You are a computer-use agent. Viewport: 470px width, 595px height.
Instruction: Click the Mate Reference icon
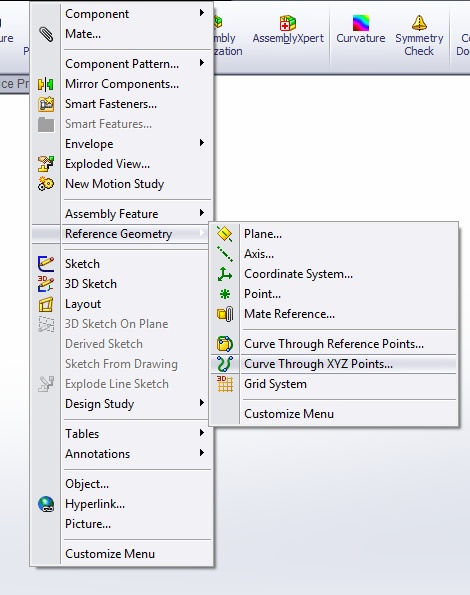(225, 314)
